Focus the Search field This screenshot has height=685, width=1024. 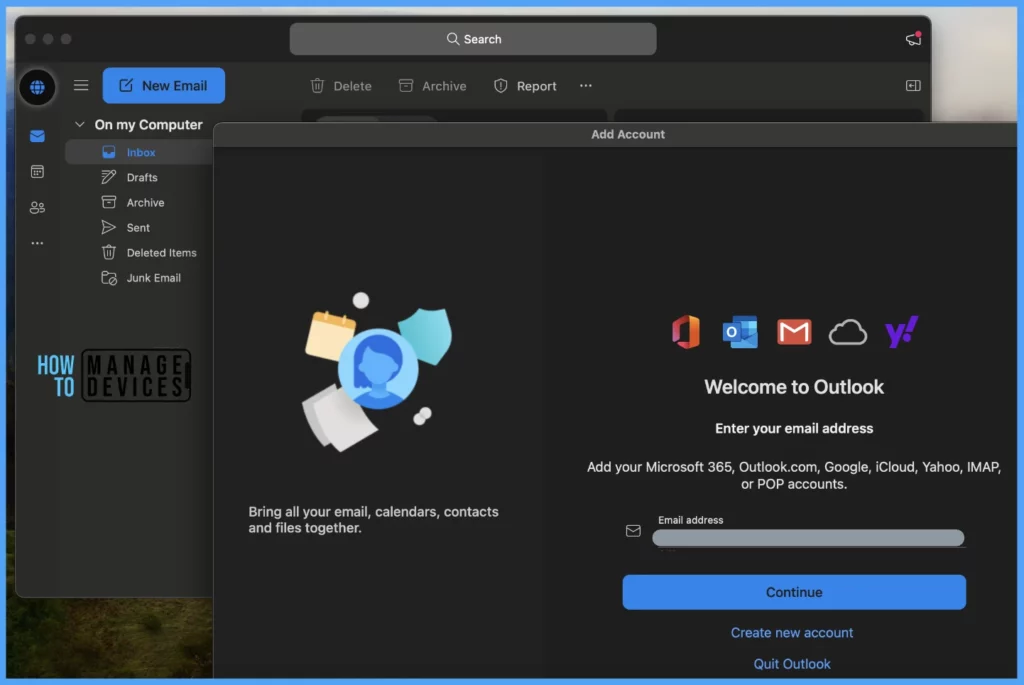(473, 39)
